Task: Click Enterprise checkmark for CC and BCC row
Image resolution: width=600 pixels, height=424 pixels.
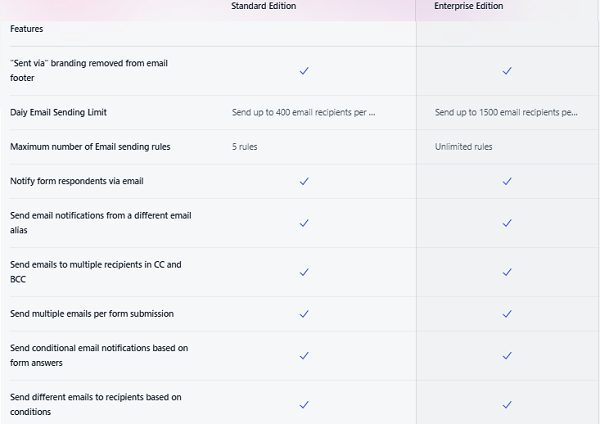Action: 507,272
